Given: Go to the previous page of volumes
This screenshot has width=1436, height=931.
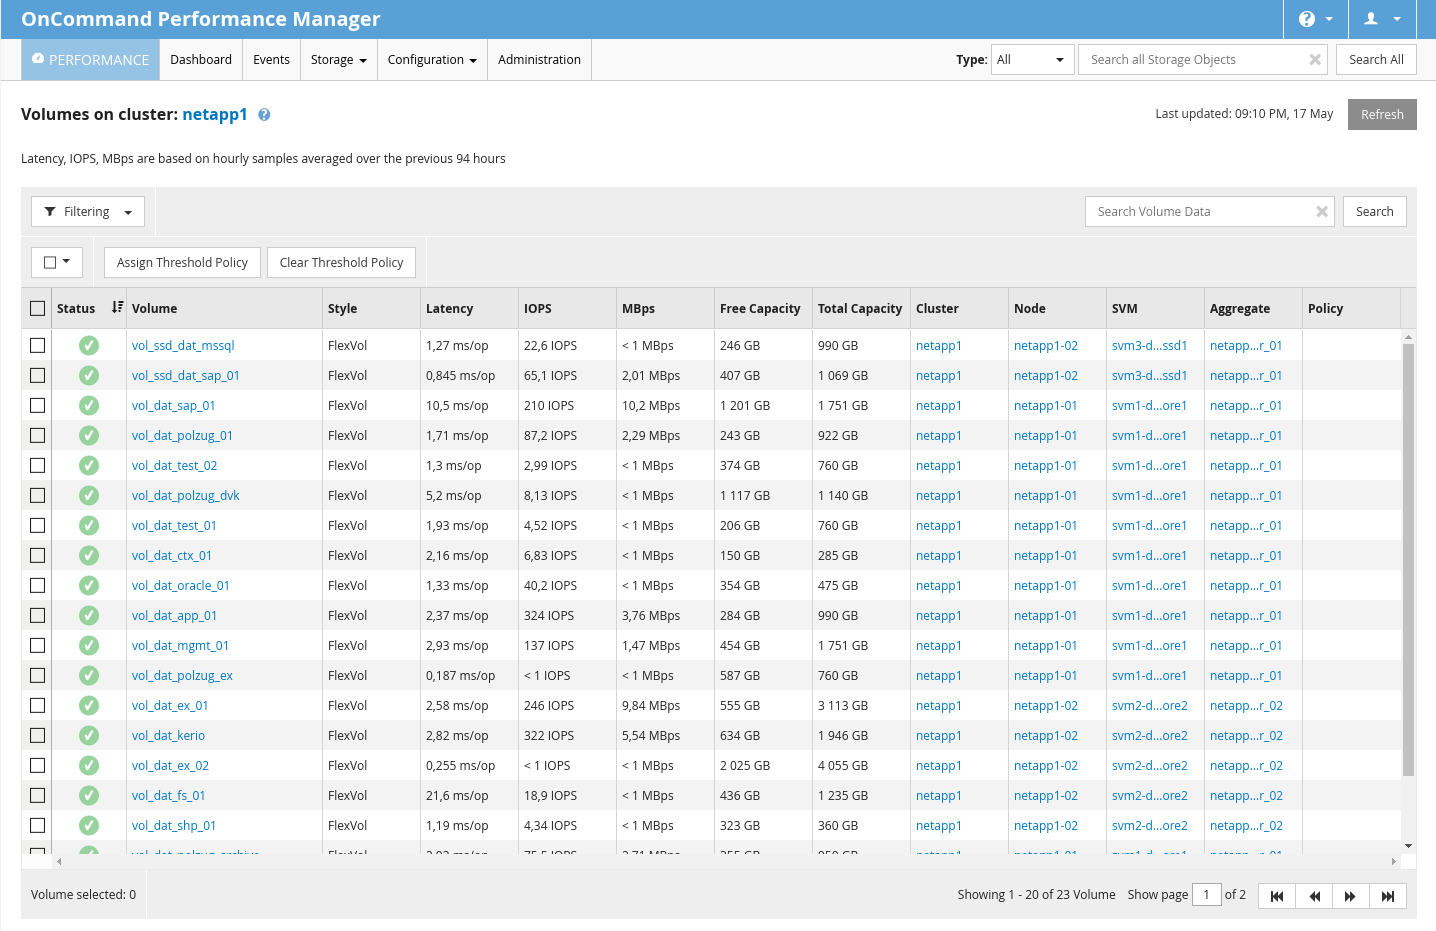Looking at the screenshot, I should tap(1314, 896).
